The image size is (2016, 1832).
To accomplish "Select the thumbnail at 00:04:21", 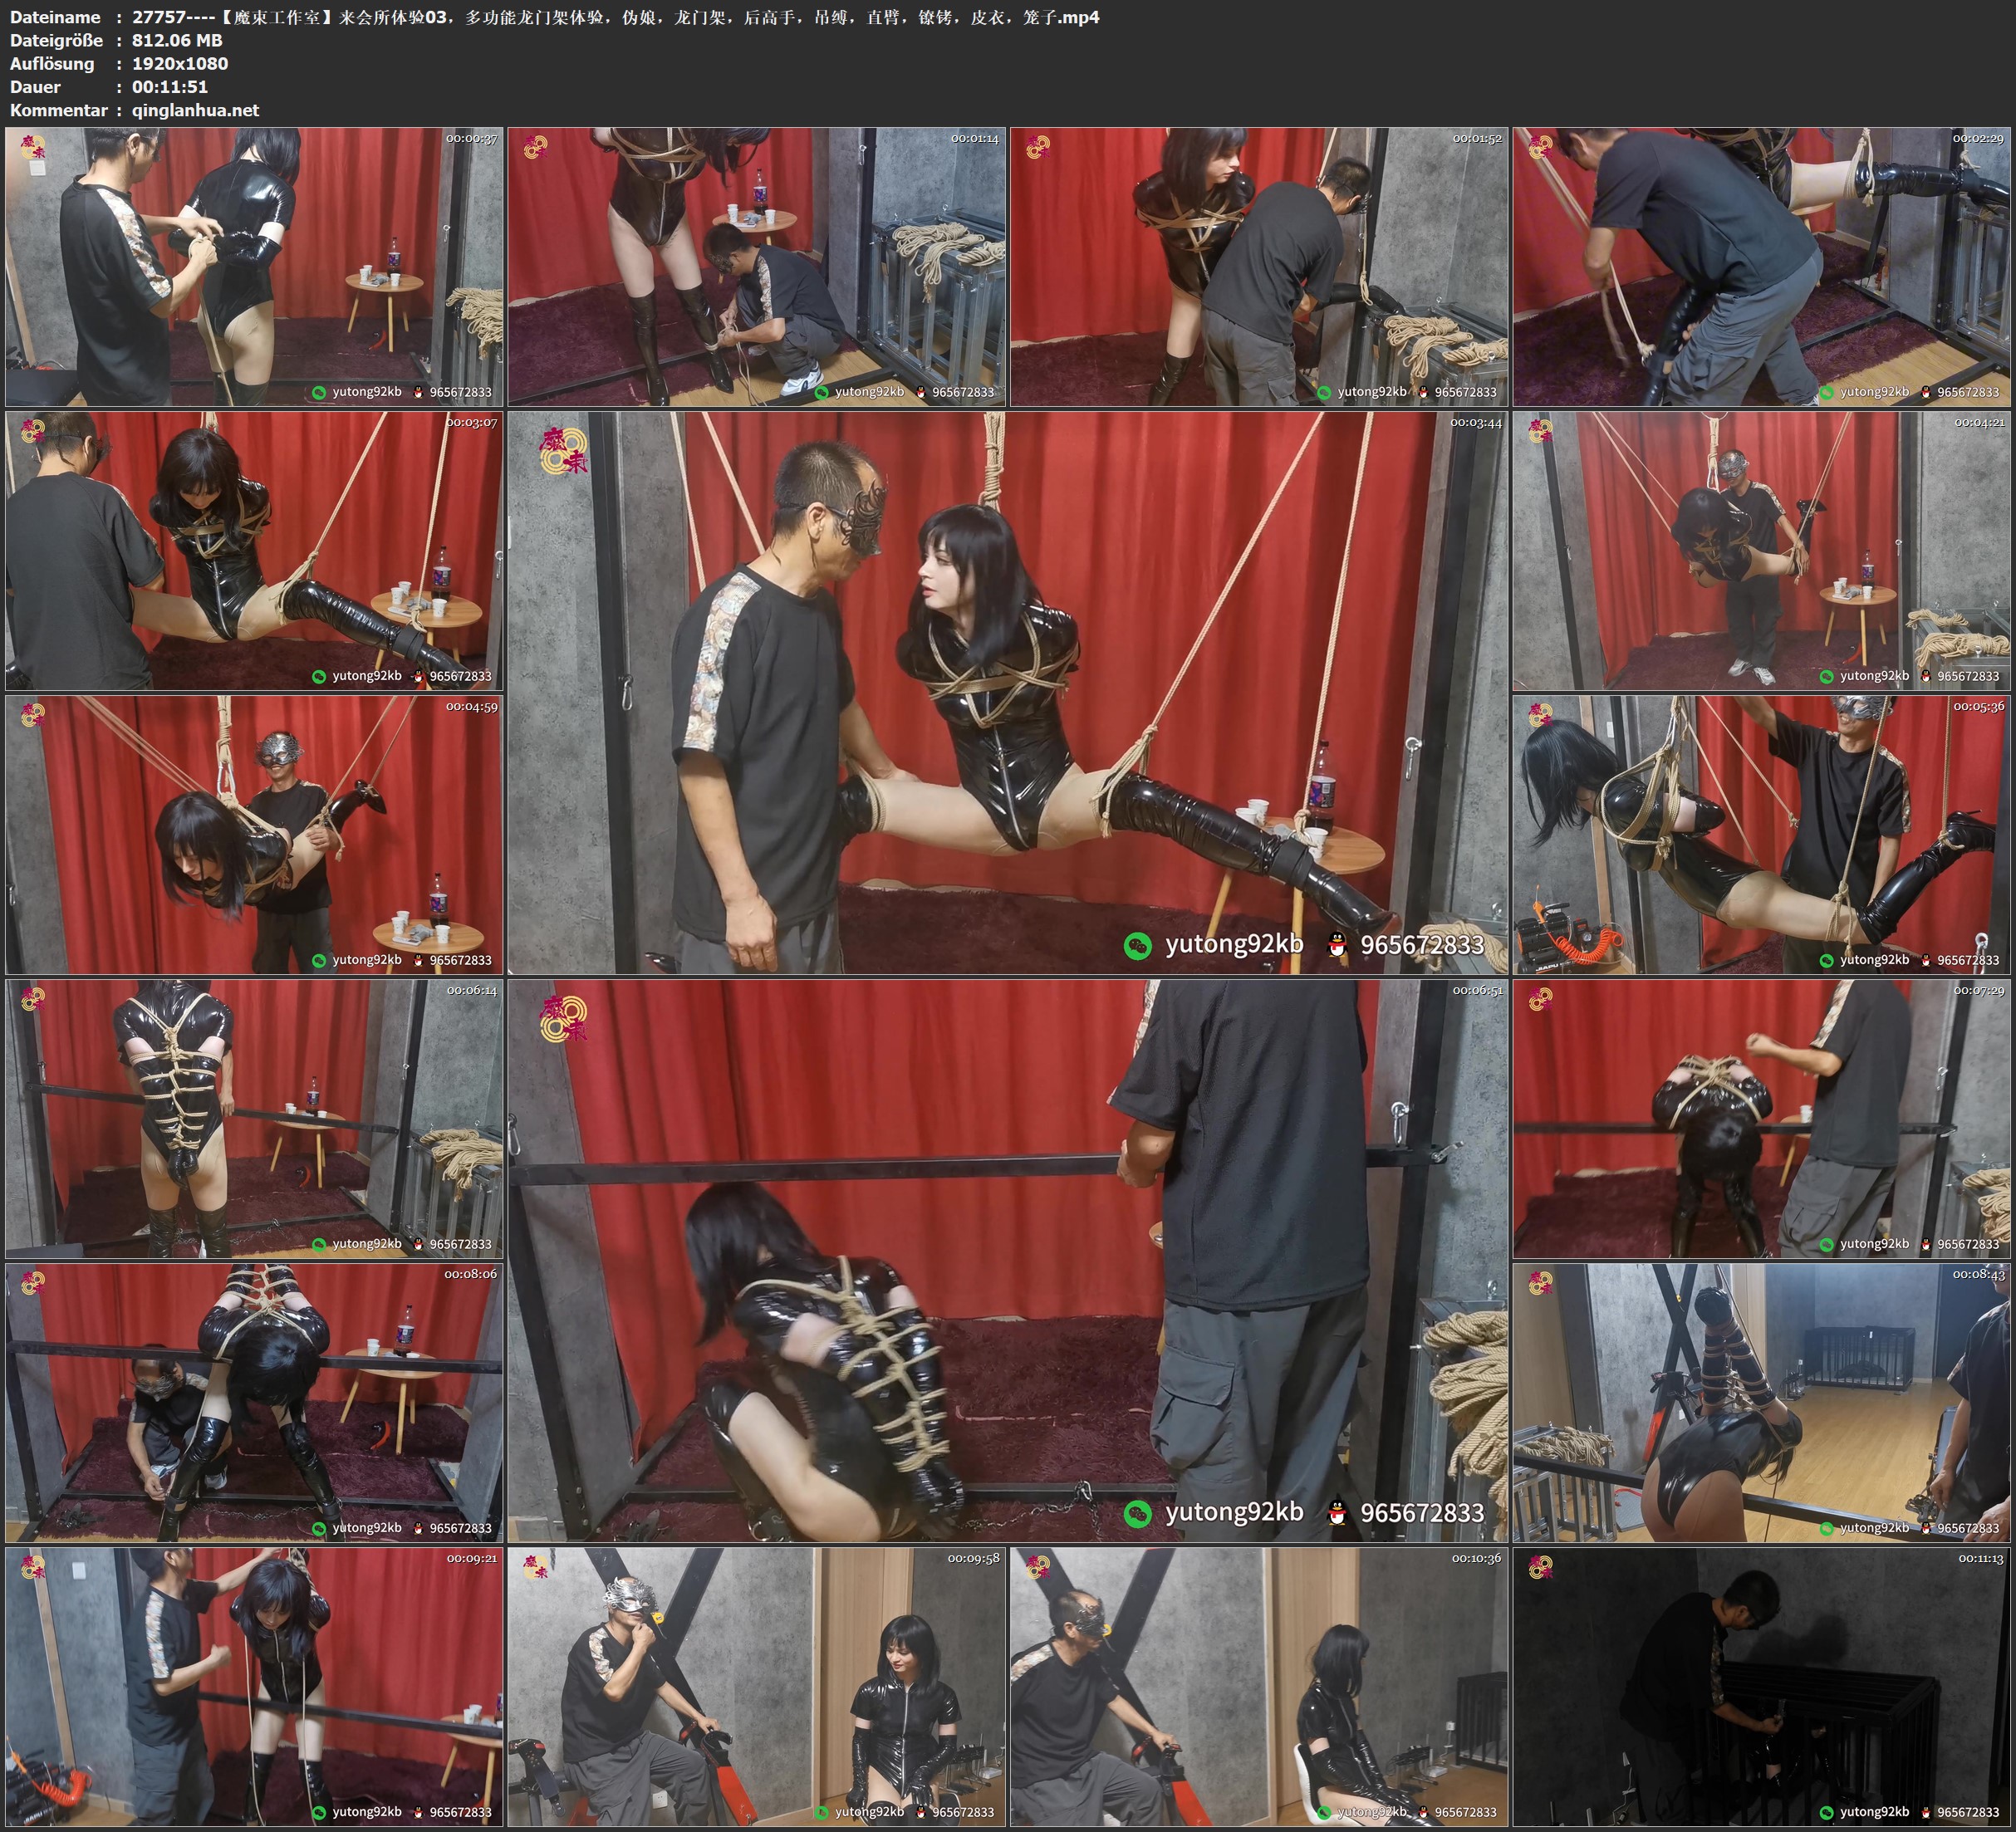I will pyautogui.click(x=1761, y=550).
